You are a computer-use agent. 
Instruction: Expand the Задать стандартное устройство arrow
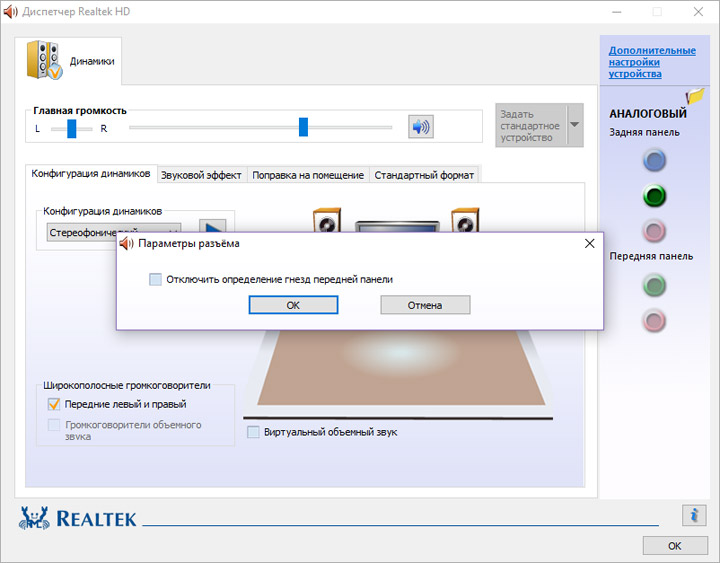coord(574,125)
